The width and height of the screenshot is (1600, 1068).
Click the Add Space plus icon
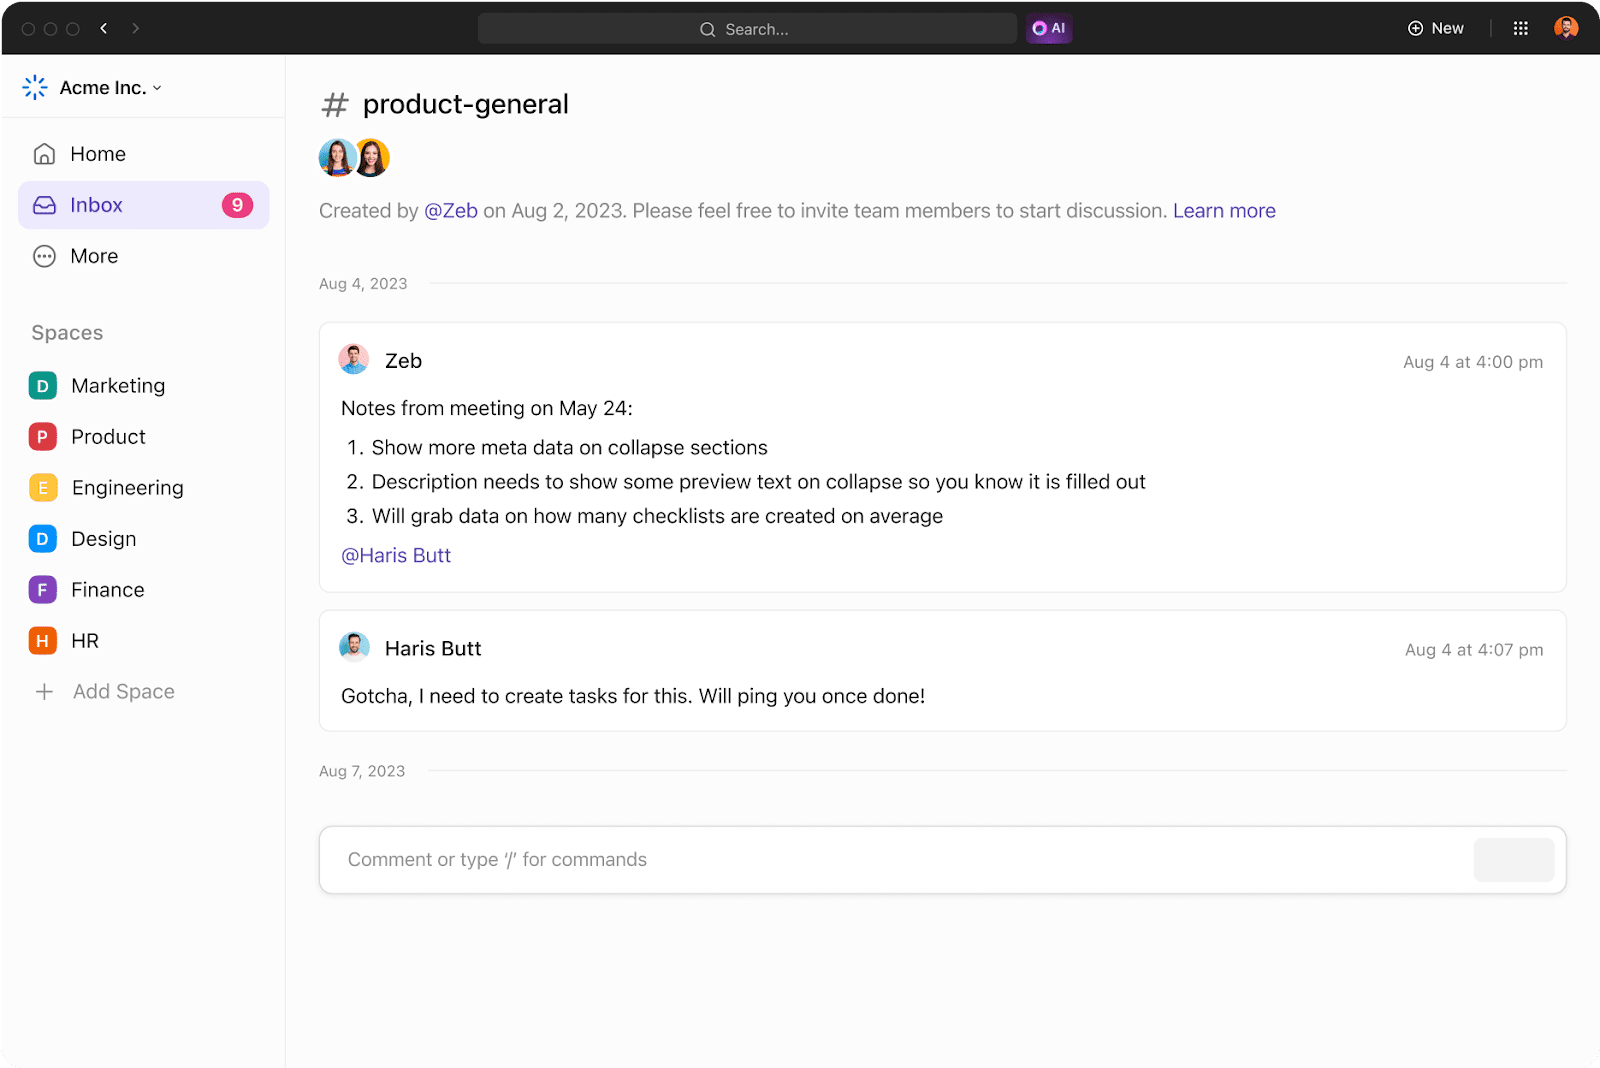pyautogui.click(x=43, y=691)
